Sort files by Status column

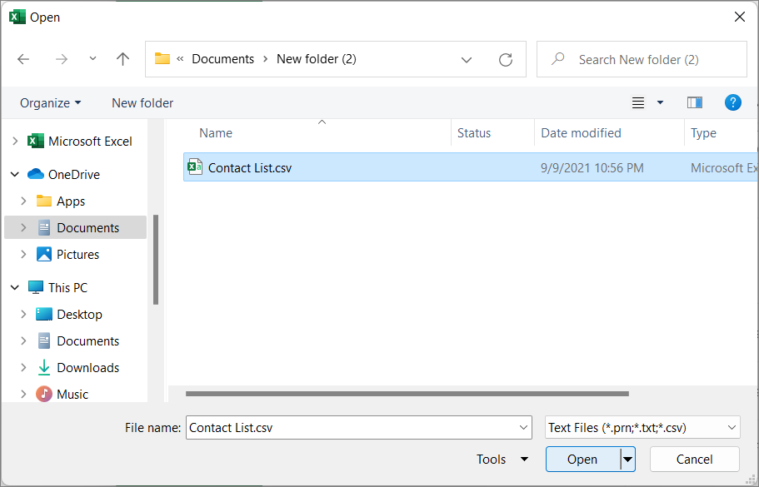474,133
